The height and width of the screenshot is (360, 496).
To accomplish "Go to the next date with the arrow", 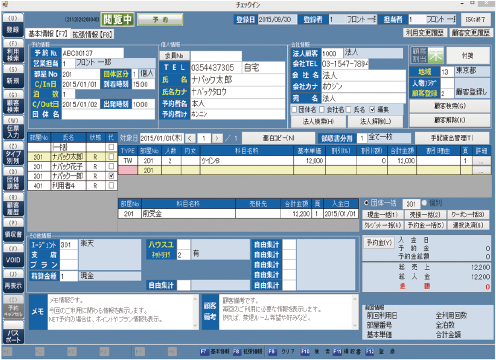I will pos(217,138).
